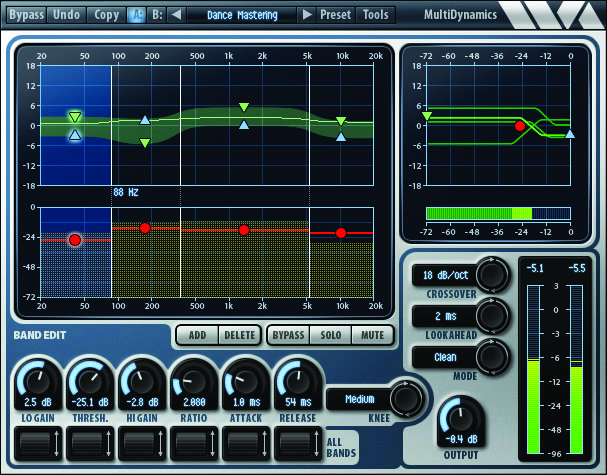
Task: Click the 54 ms release value
Action: [298, 402]
